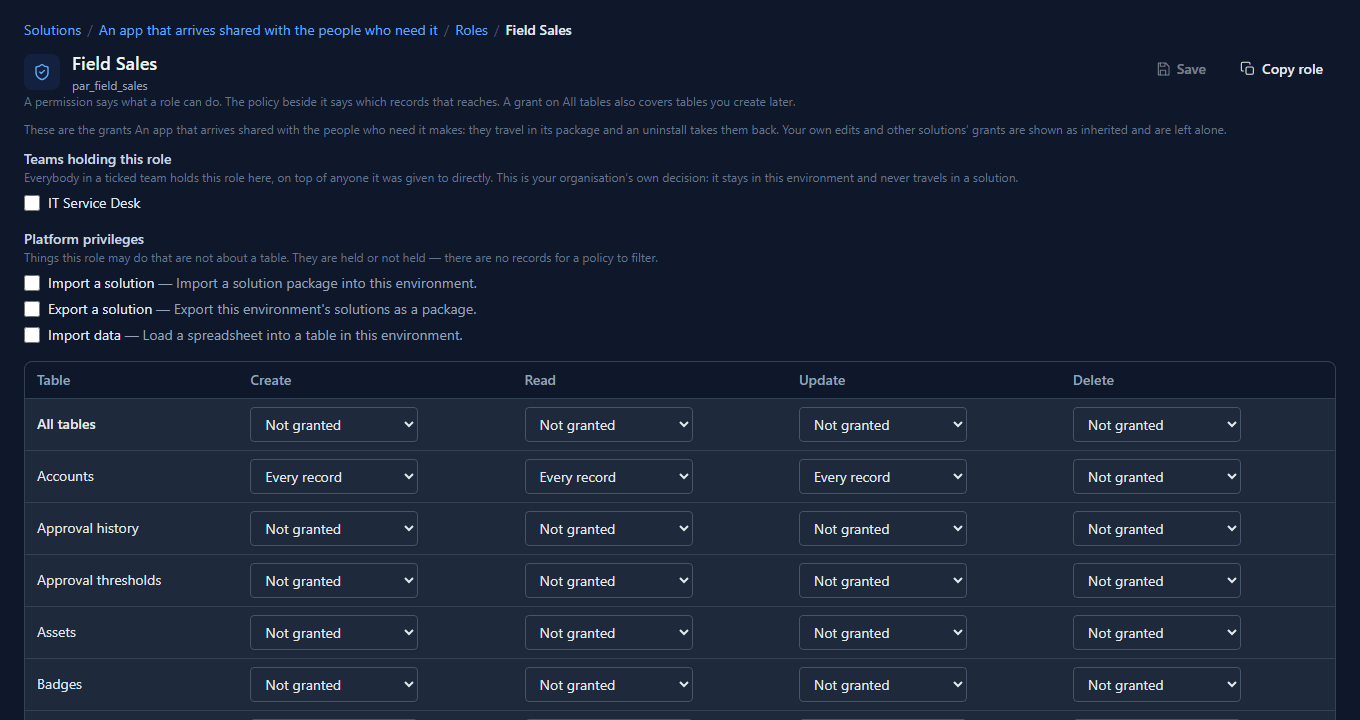Screen dimensions: 1360x720
Task: Click the Field Sales shield role icon
Action: click(x=42, y=72)
